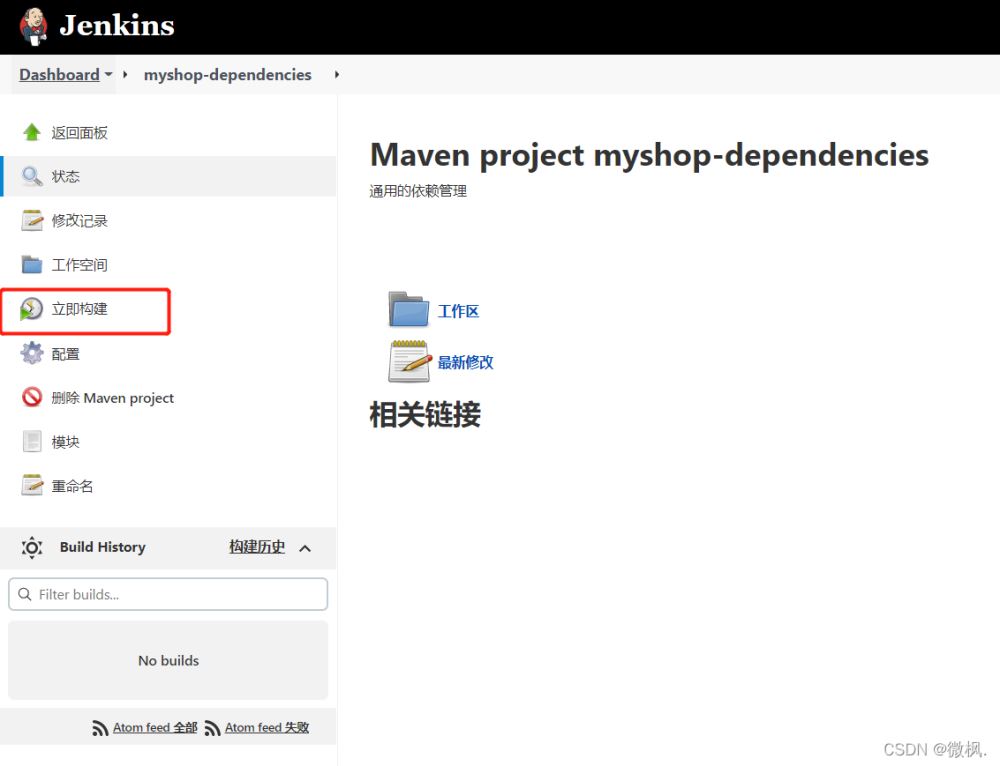
Task: Open 配置 in the sidebar
Action: click(65, 354)
